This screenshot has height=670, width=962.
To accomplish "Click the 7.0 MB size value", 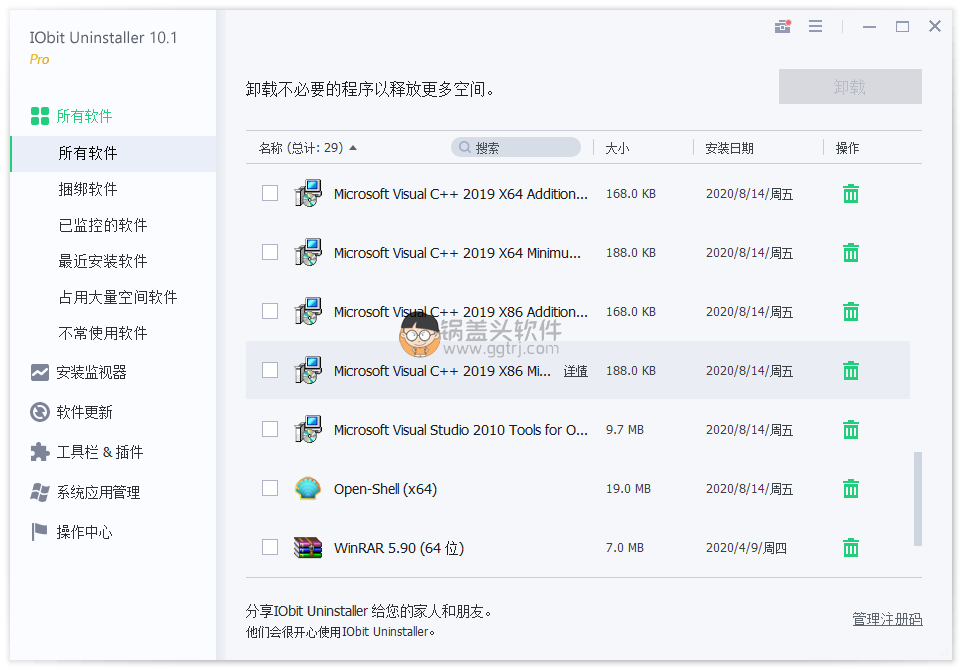I will [625, 547].
